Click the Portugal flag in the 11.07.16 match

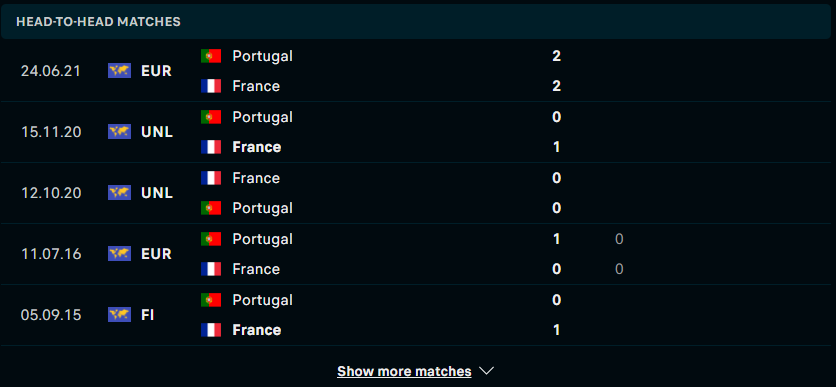click(211, 238)
